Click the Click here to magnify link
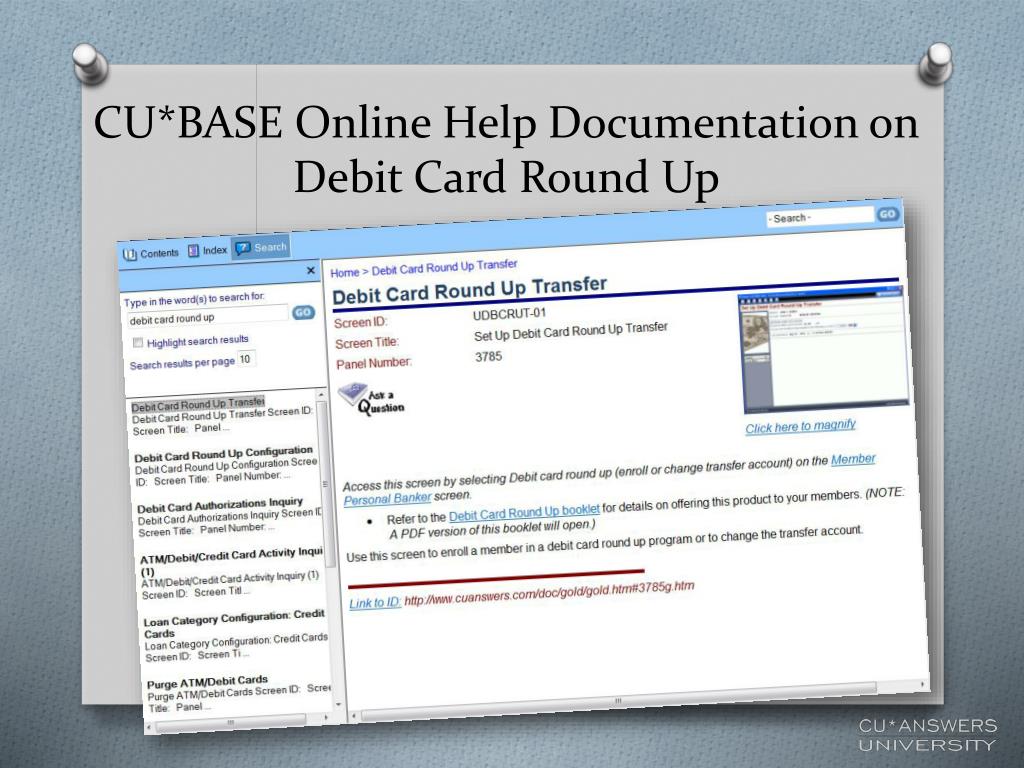 [x=801, y=426]
